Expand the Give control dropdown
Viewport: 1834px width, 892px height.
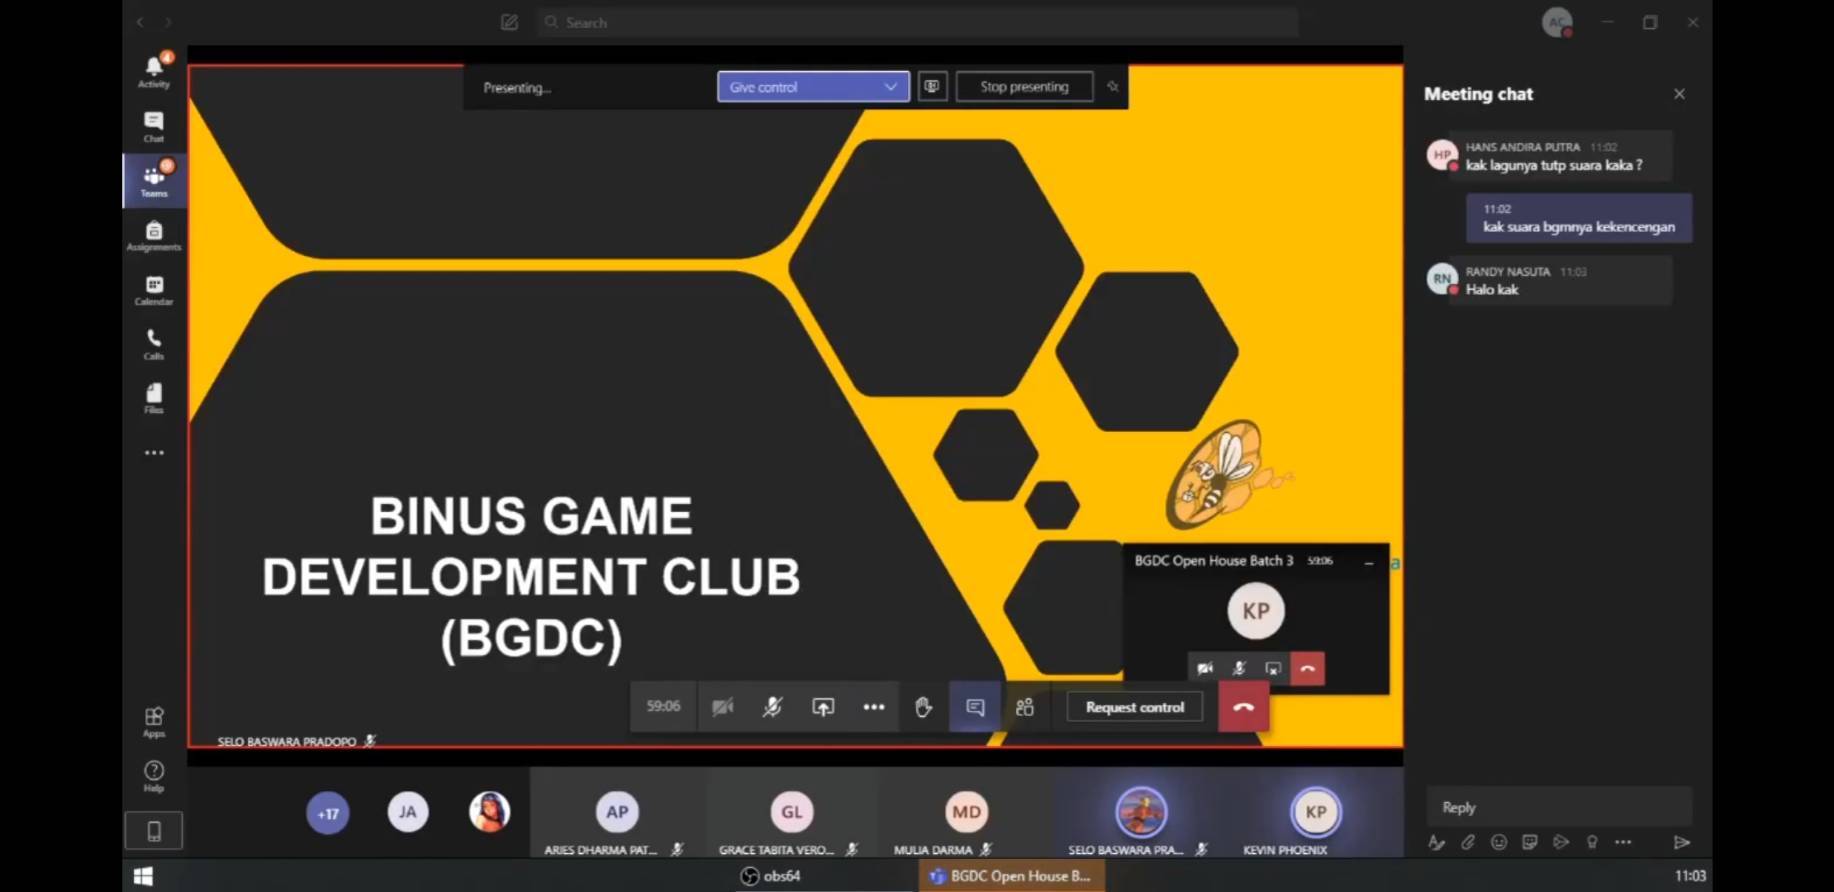tap(813, 87)
